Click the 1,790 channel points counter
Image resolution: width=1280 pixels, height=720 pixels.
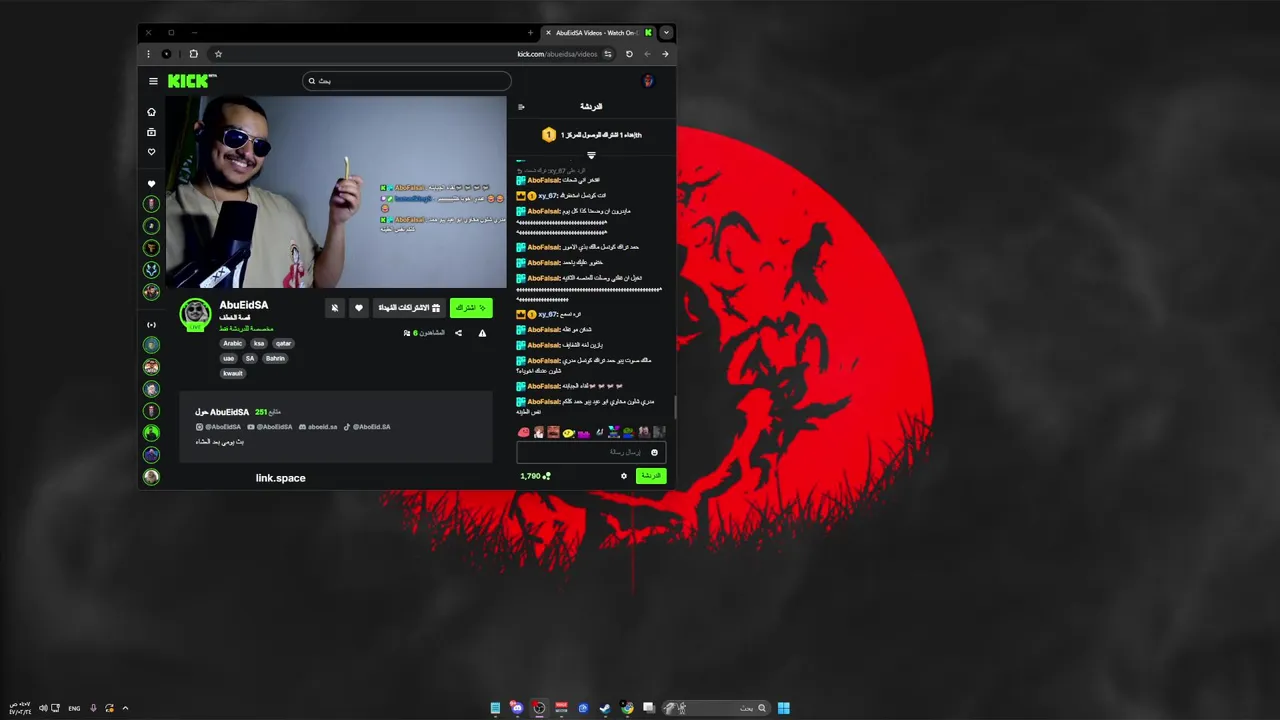click(x=535, y=476)
